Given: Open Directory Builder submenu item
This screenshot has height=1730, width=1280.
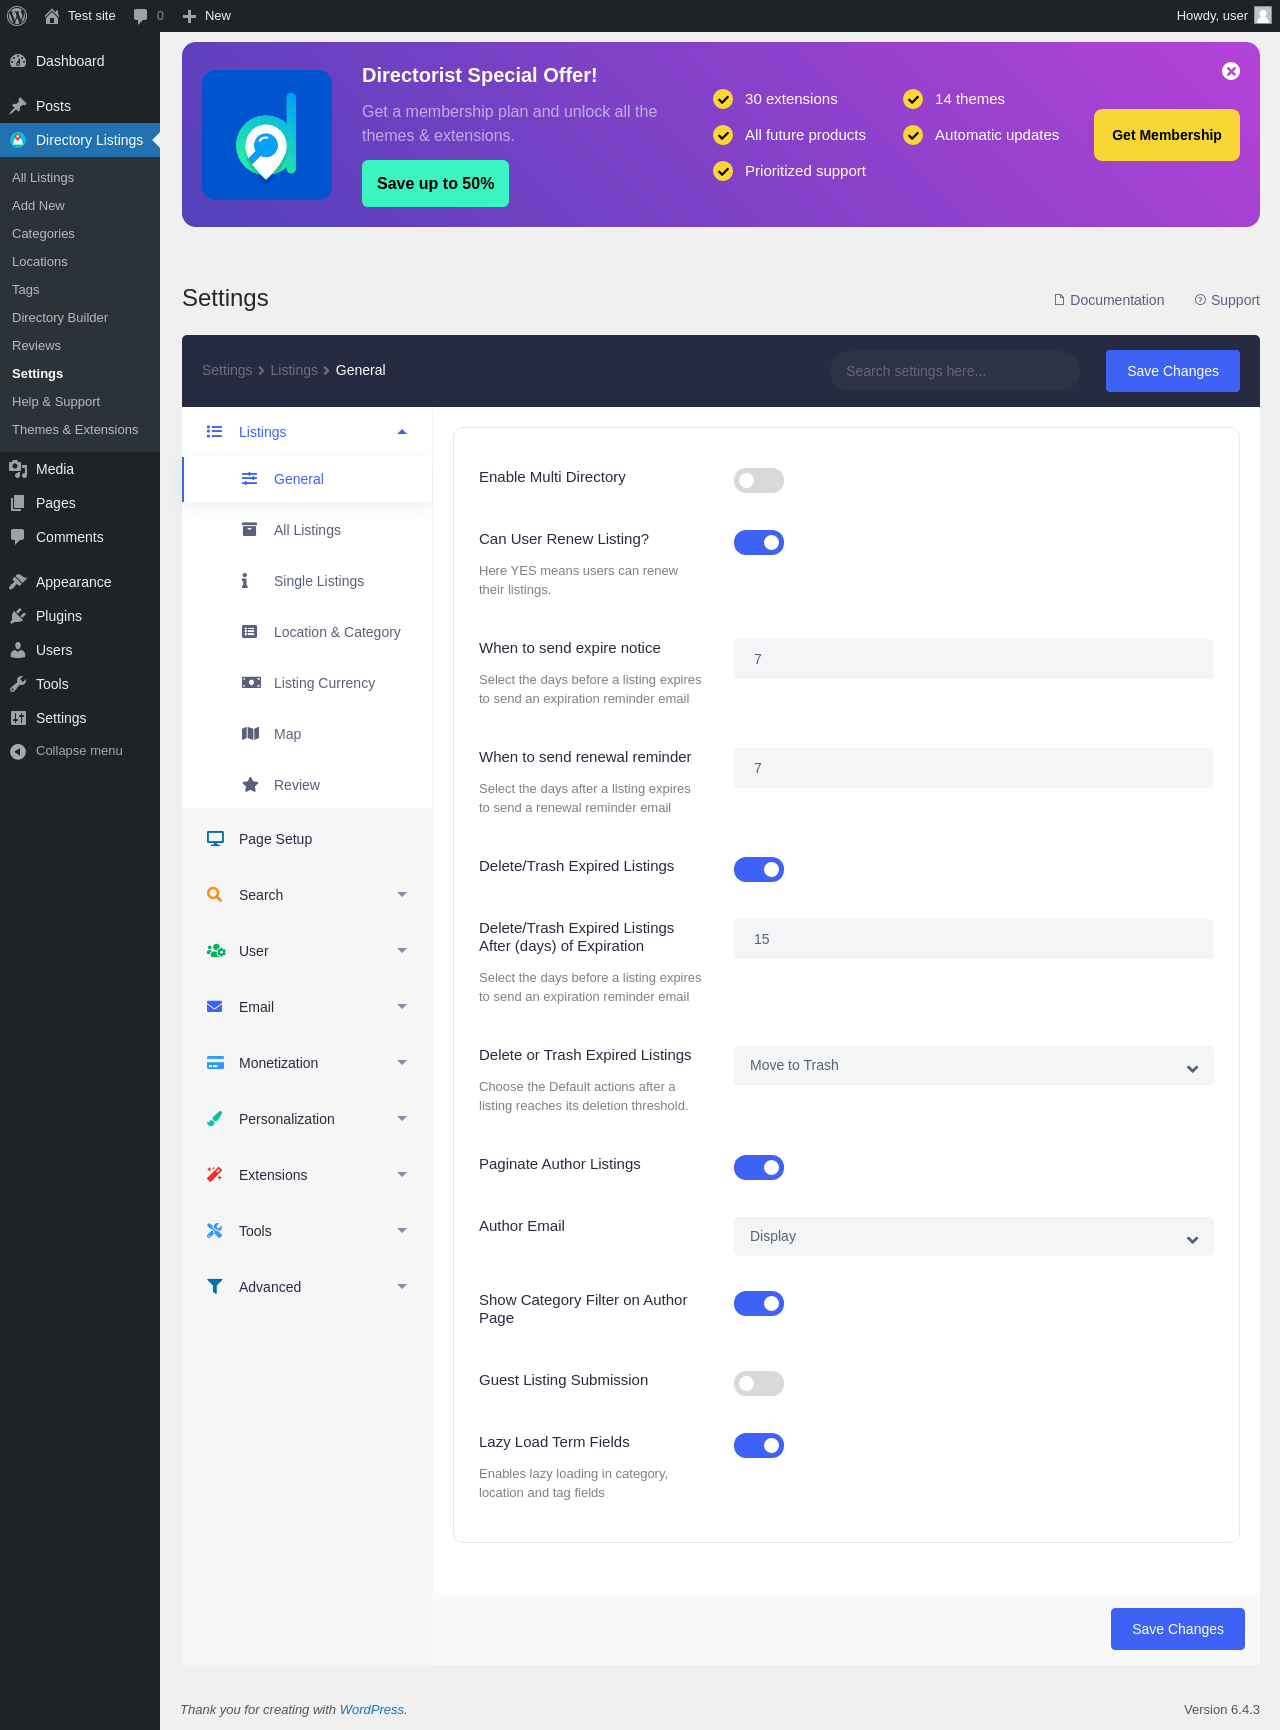Looking at the screenshot, I should coord(60,318).
